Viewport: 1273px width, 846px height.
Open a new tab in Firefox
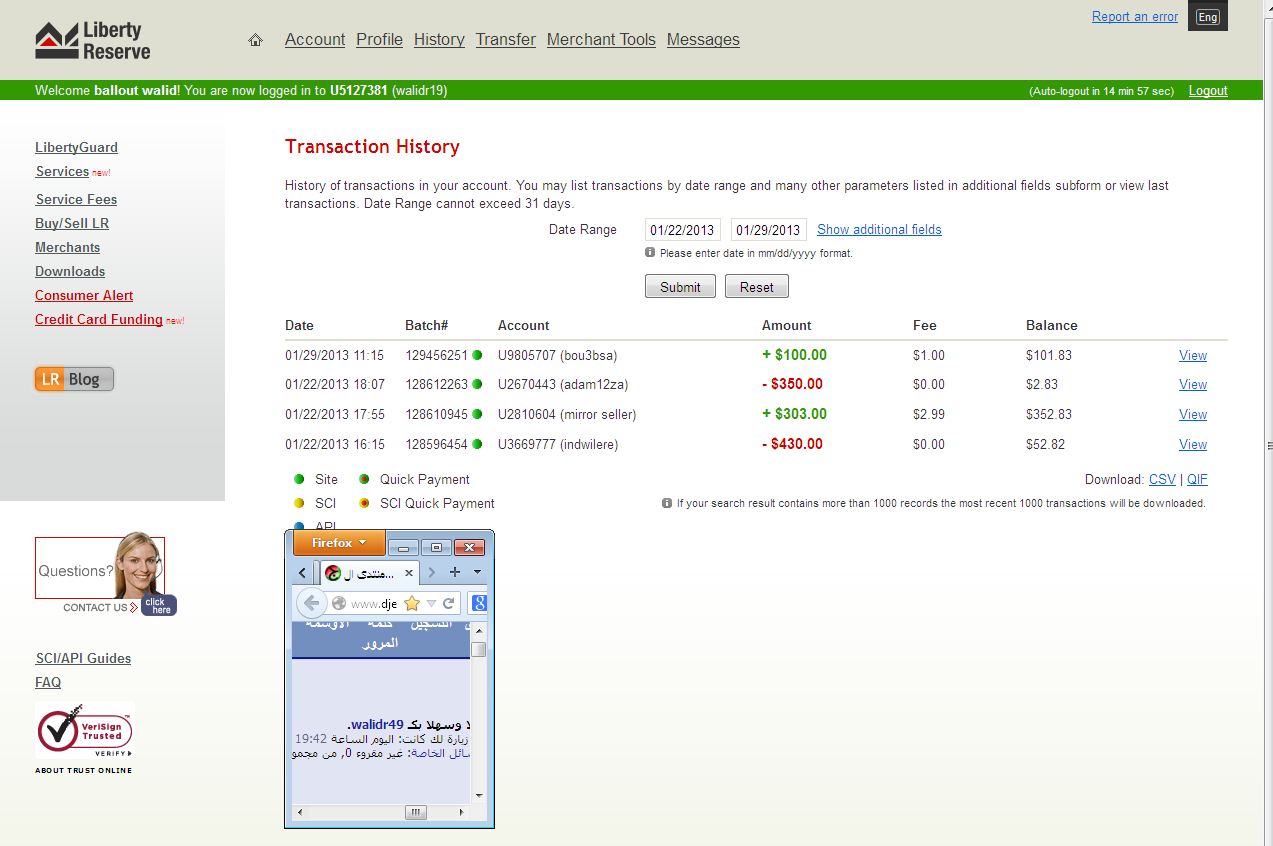pos(455,572)
